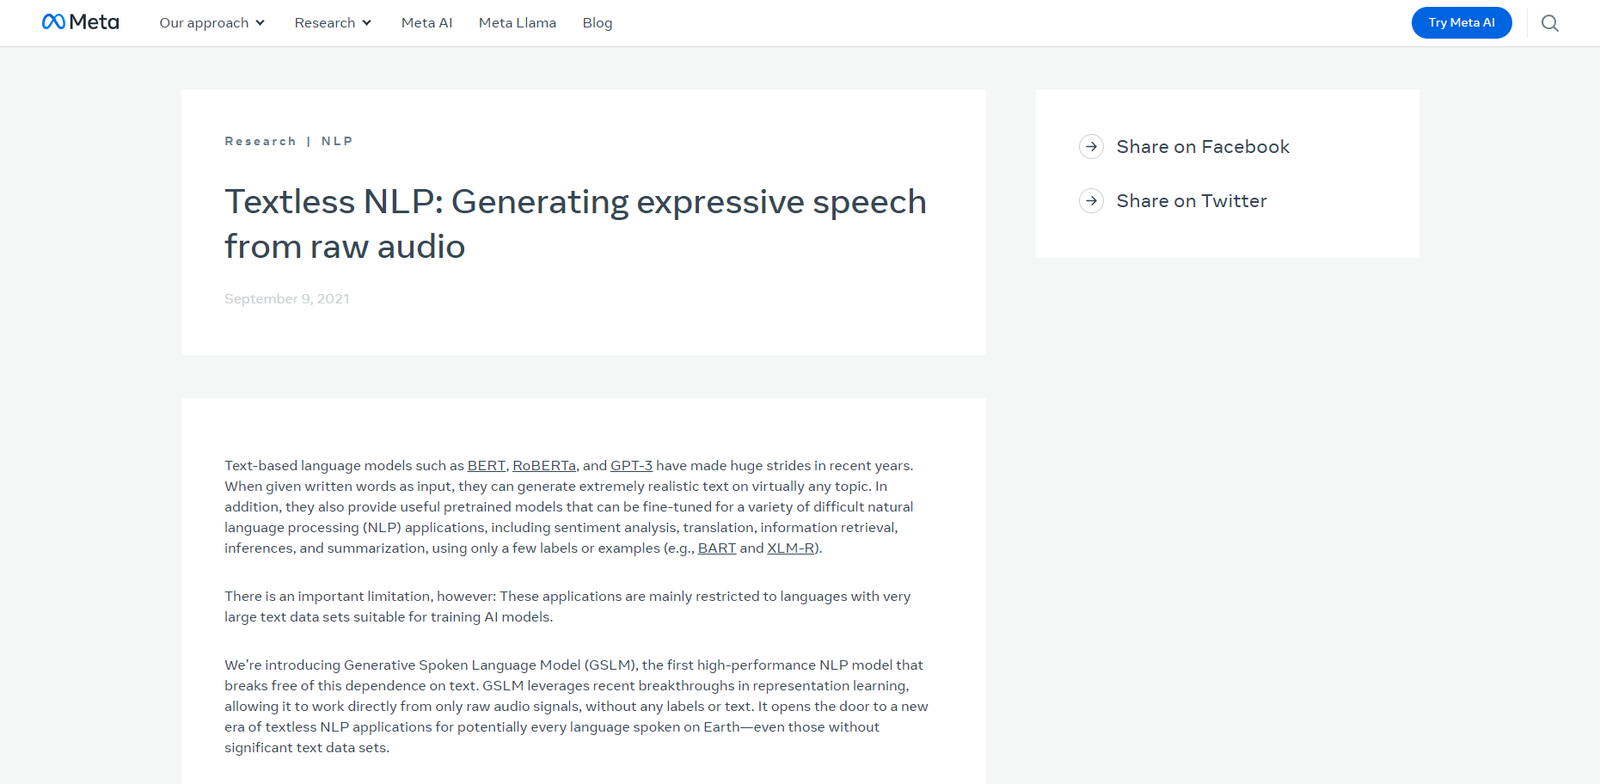Viewport: 1600px width, 784px height.
Task: Click the Share on Facebook link
Action: click(x=1203, y=147)
